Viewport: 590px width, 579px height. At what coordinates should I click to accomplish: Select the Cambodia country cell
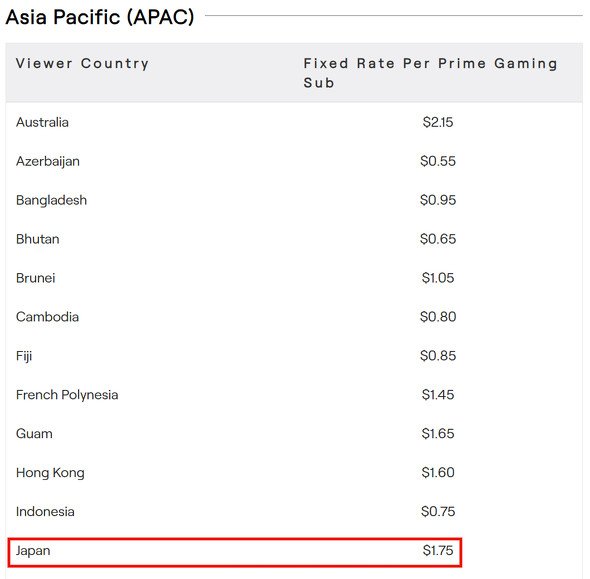[47, 317]
